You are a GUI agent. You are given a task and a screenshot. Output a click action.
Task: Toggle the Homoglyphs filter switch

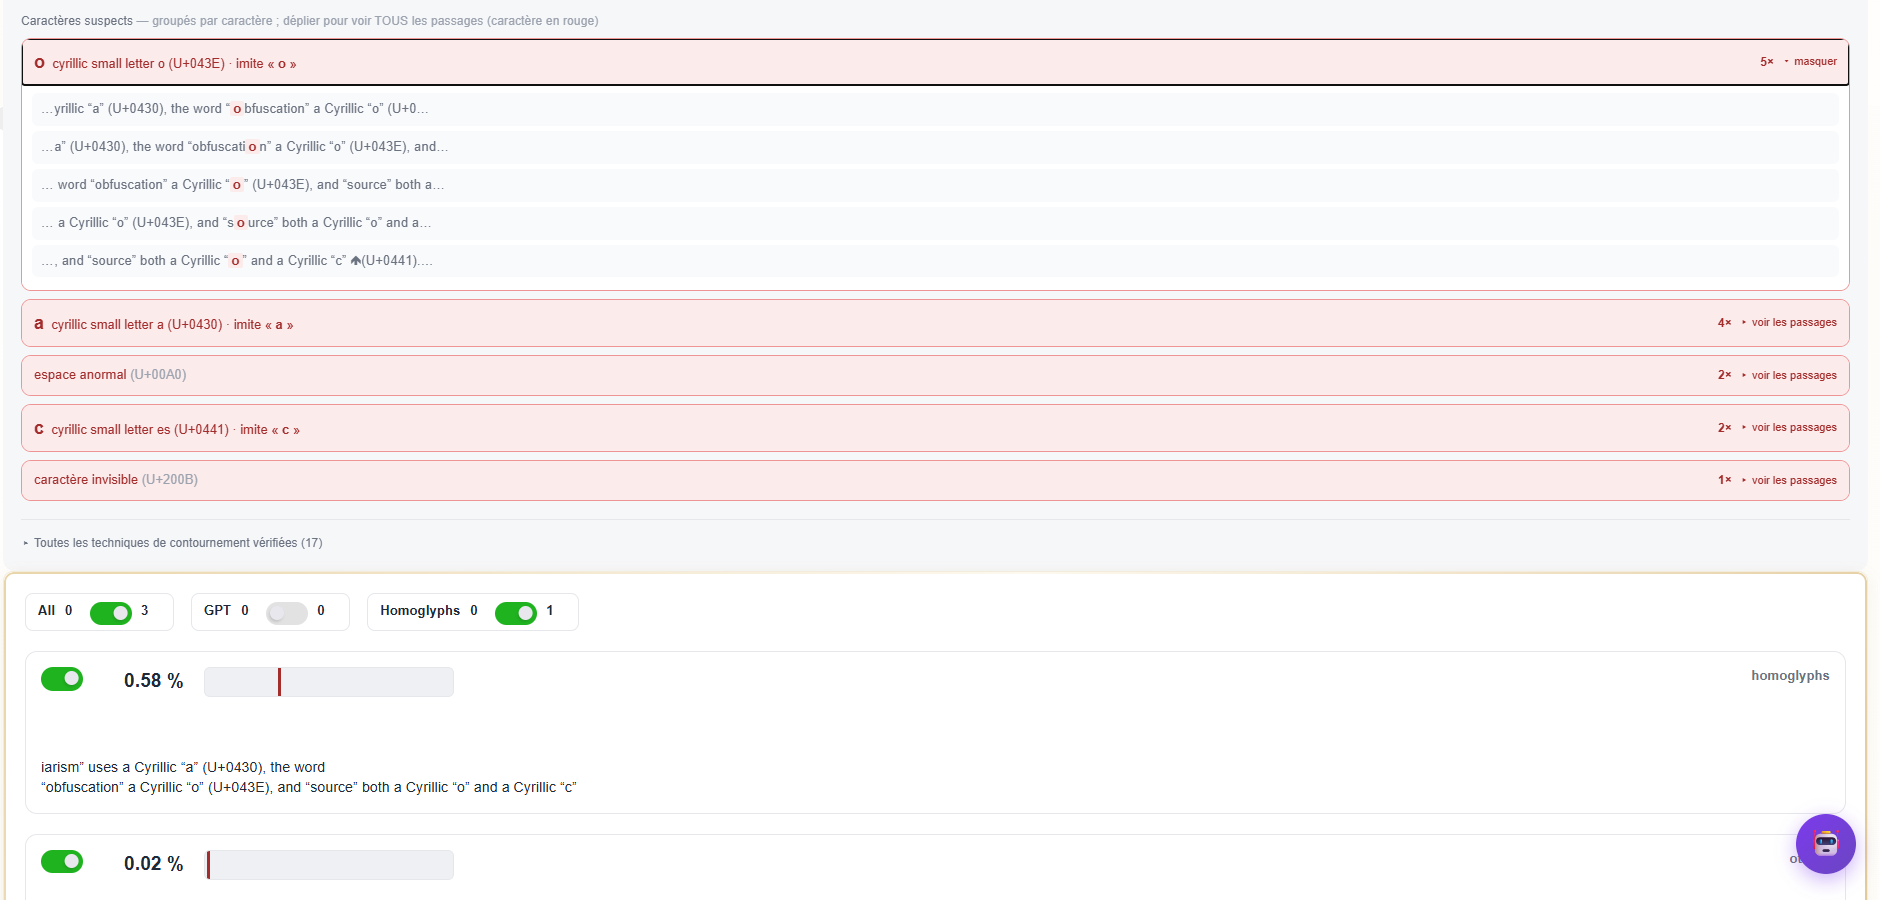[x=516, y=613]
